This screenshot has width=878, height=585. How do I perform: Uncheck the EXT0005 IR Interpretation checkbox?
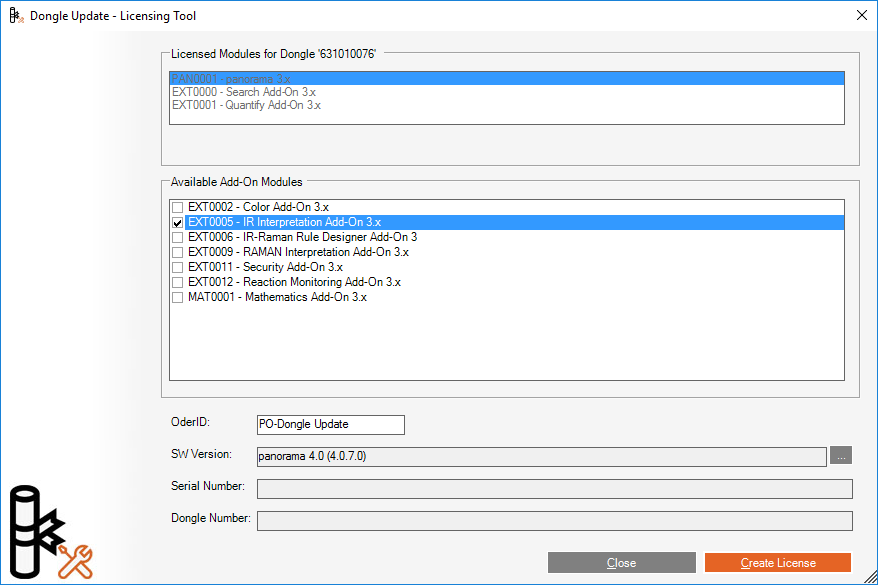178,222
